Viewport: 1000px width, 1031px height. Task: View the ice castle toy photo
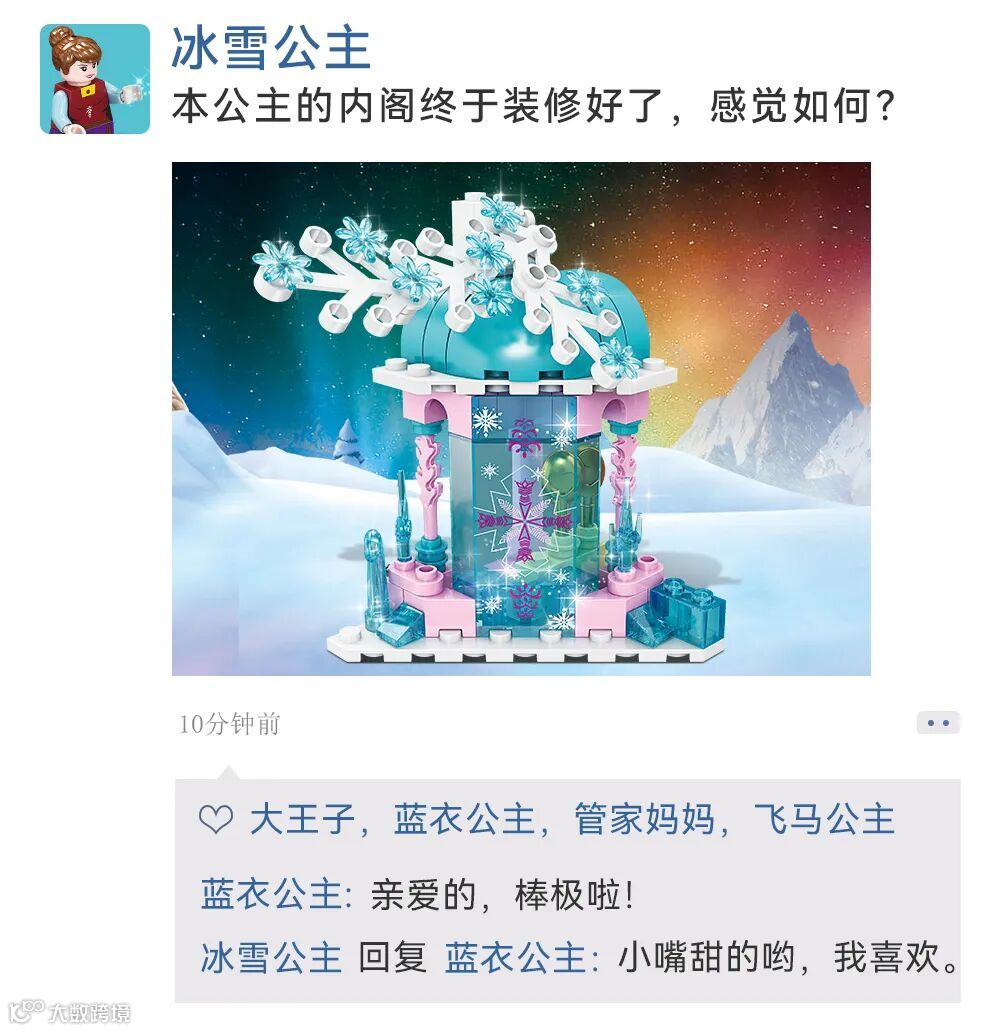pos(521,418)
